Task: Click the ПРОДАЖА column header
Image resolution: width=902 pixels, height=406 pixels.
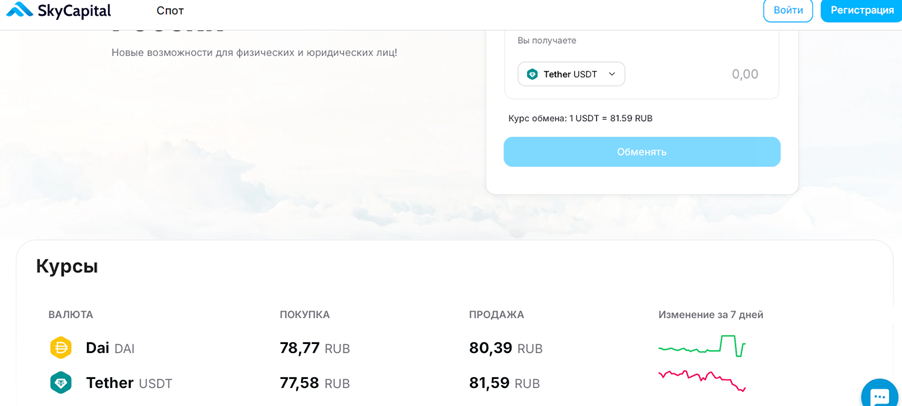Action: (x=496, y=315)
